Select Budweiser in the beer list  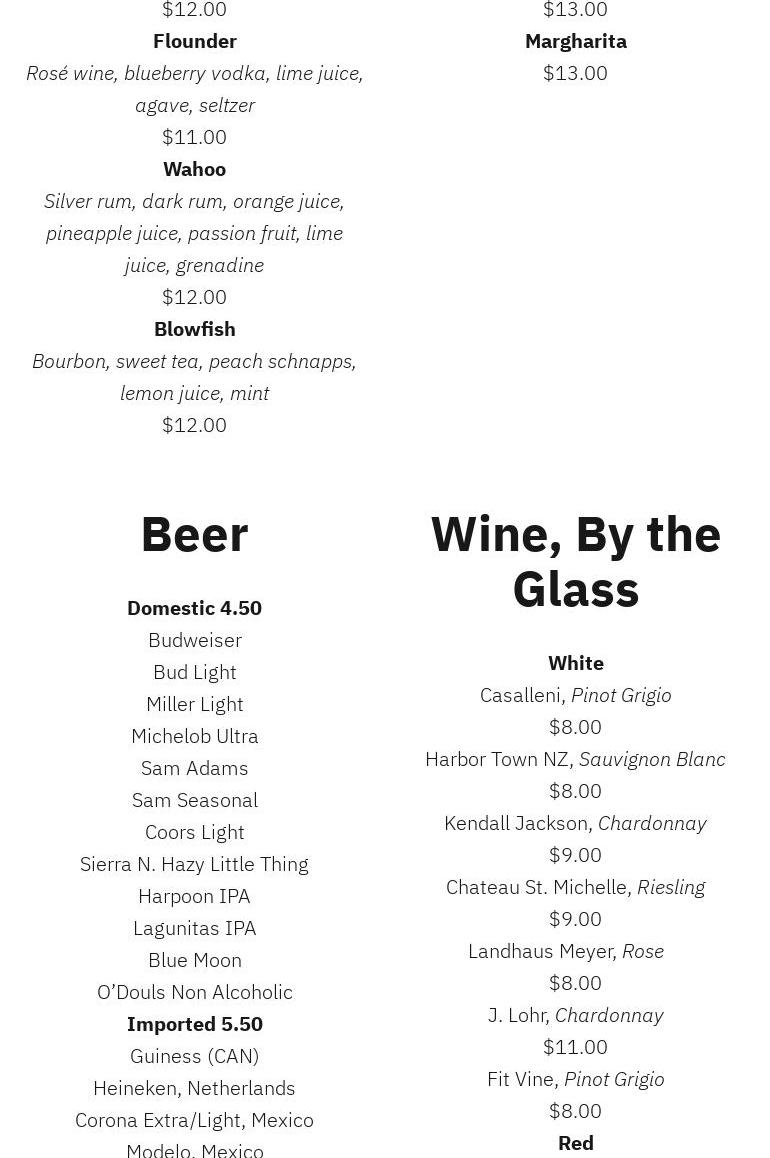point(195,640)
